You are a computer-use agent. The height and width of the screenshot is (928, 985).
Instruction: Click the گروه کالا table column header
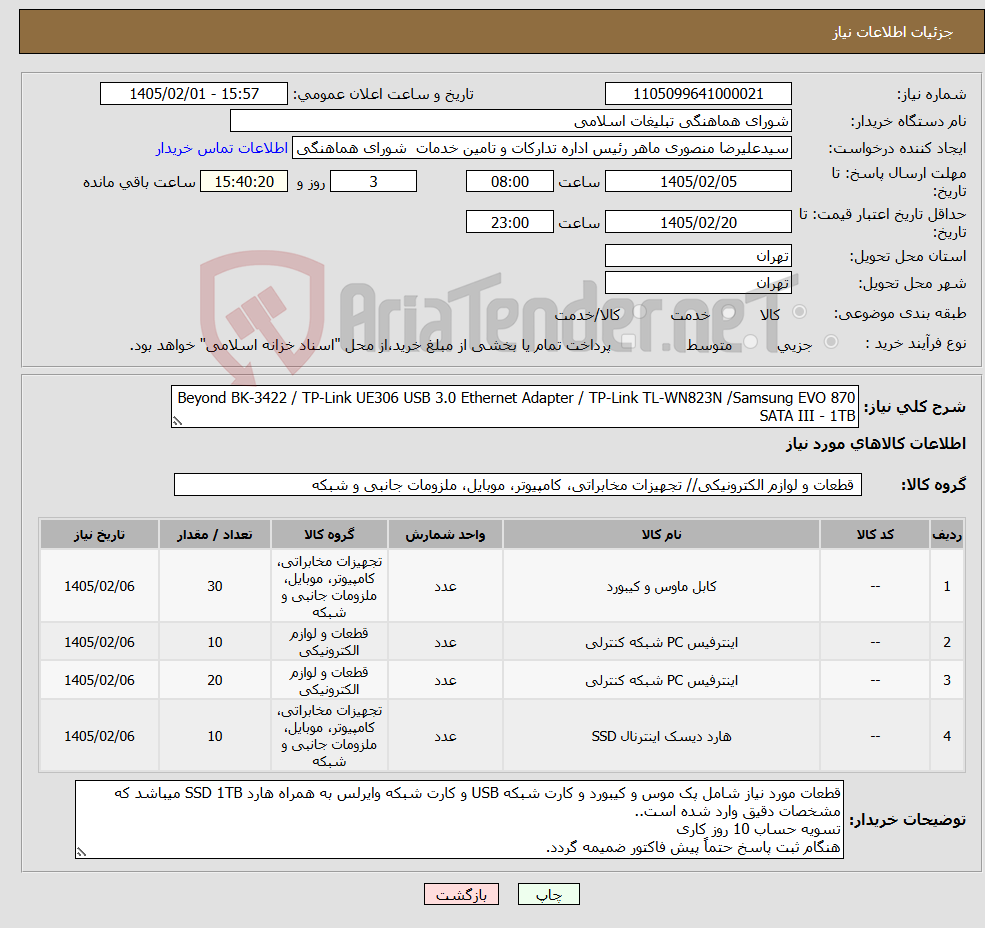click(329, 534)
